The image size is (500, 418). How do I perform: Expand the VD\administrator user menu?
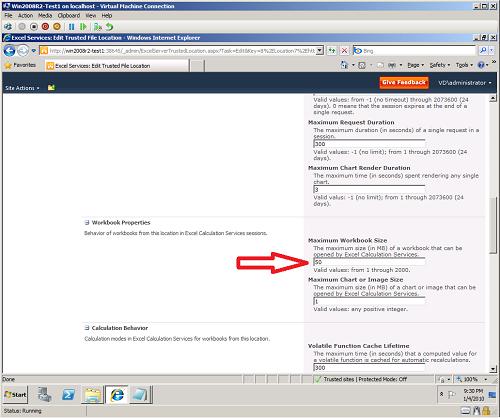pyautogui.click(x=465, y=83)
